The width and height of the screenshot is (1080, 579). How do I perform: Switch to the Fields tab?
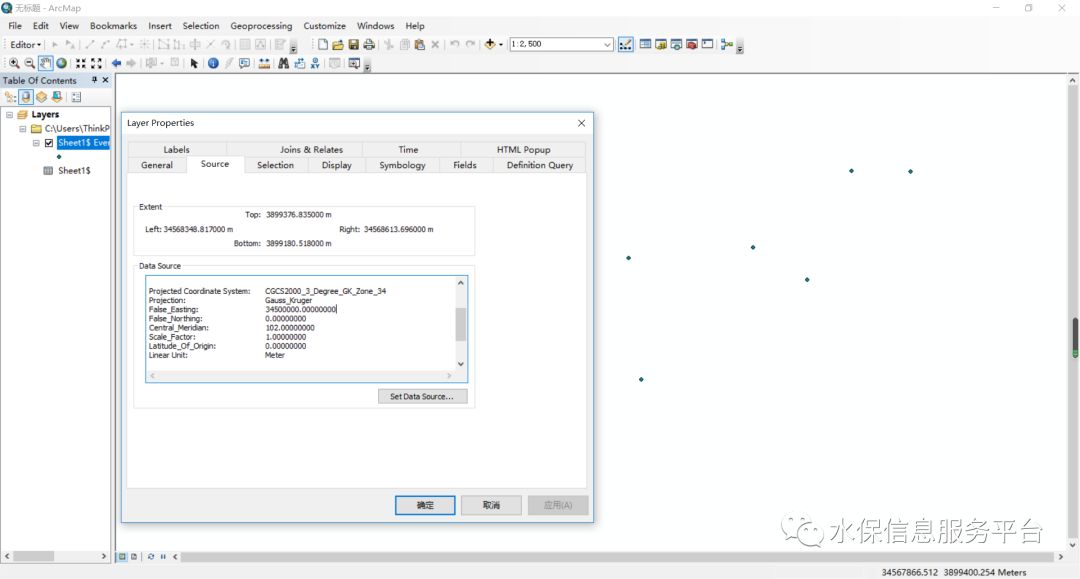[x=465, y=165]
